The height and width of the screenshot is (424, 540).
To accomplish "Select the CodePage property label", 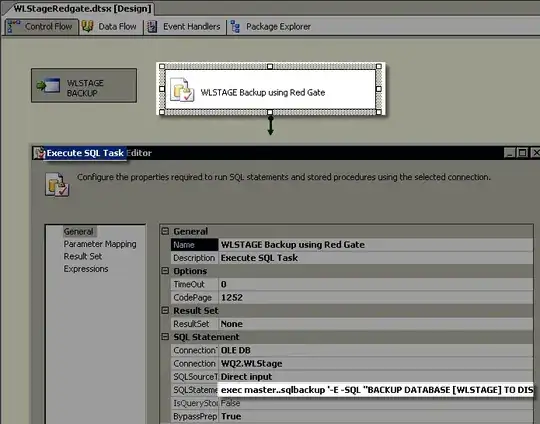I will (x=195, y=297).
